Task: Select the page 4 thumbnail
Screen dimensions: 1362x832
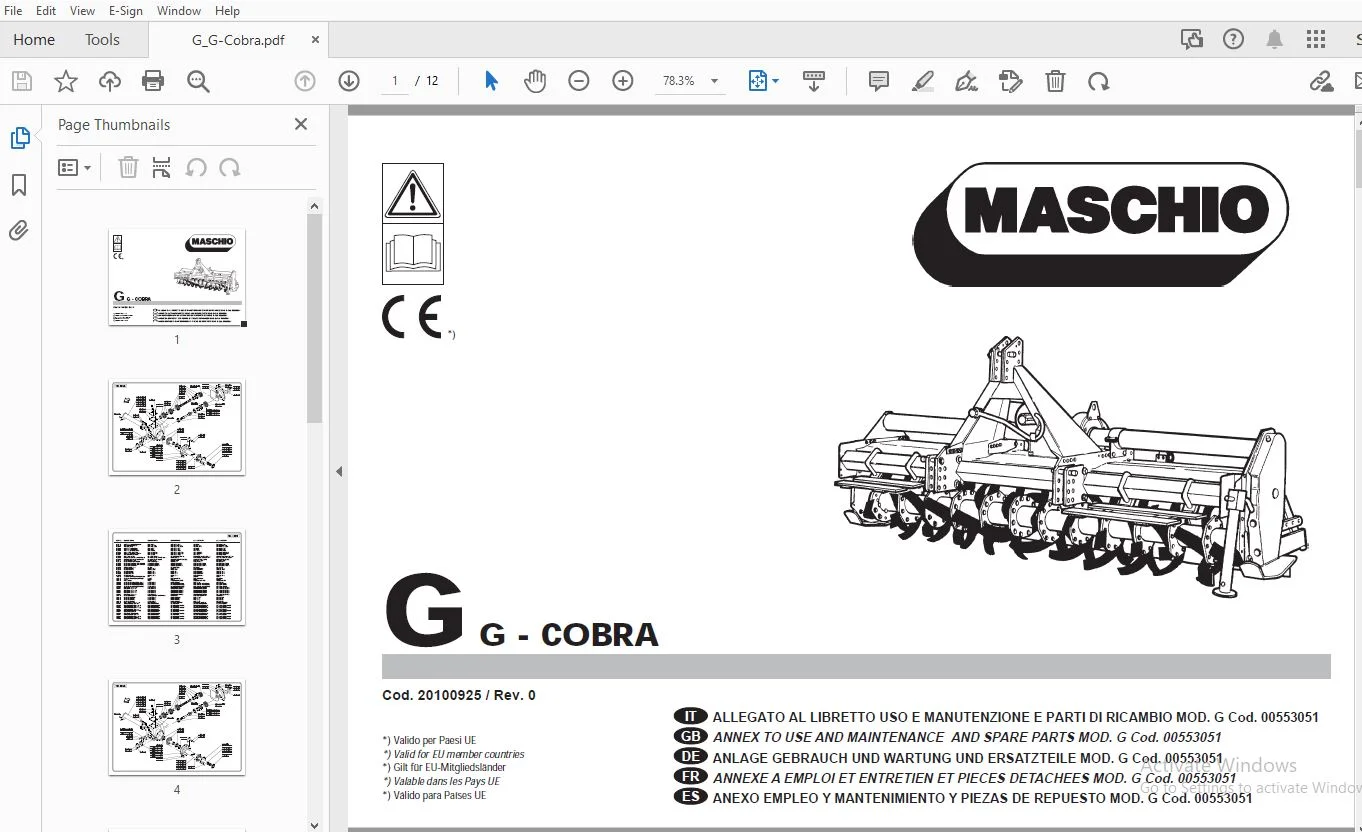Action: pos(177,727)
